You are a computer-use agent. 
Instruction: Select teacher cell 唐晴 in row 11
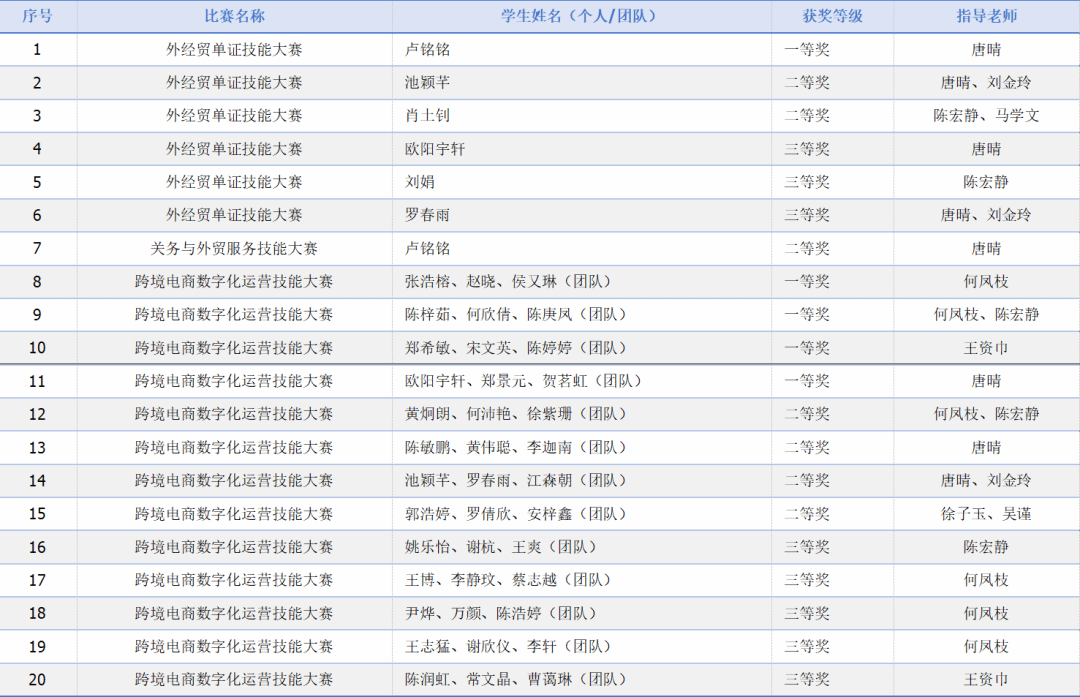click(986, 381)
